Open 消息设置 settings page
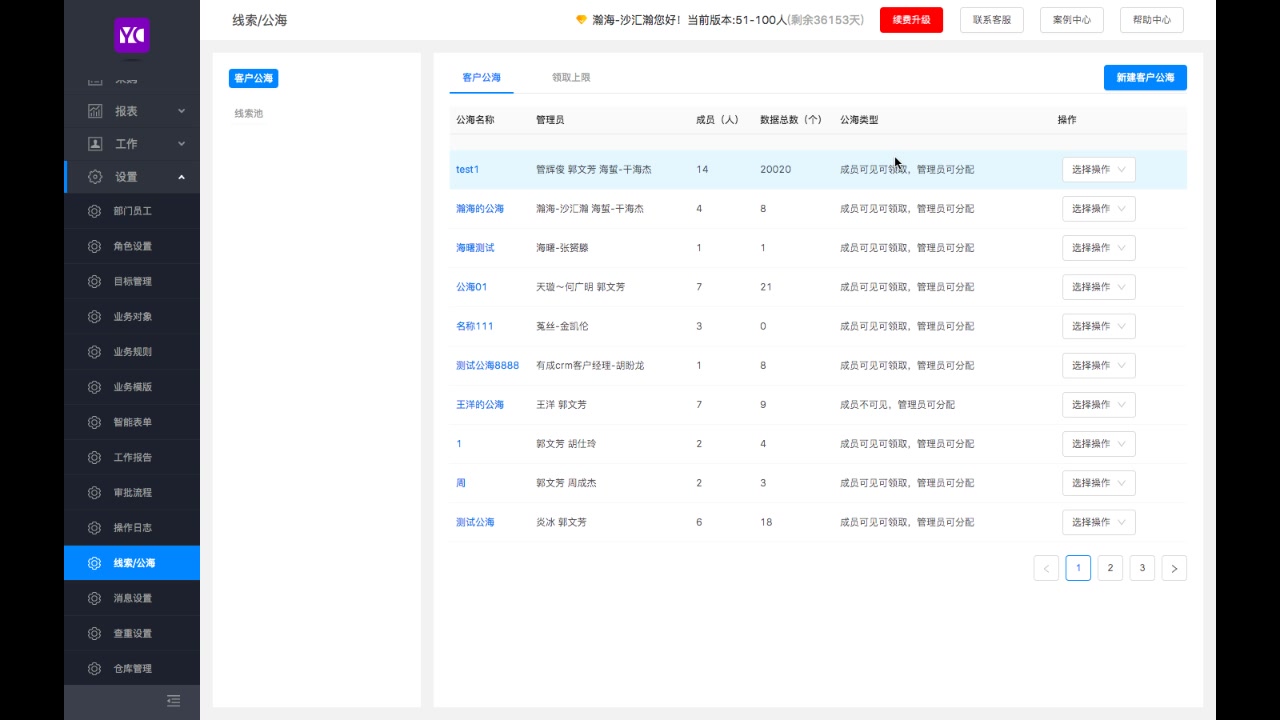The height and width of the screenshot is (720, 1280). click(132, 598)
